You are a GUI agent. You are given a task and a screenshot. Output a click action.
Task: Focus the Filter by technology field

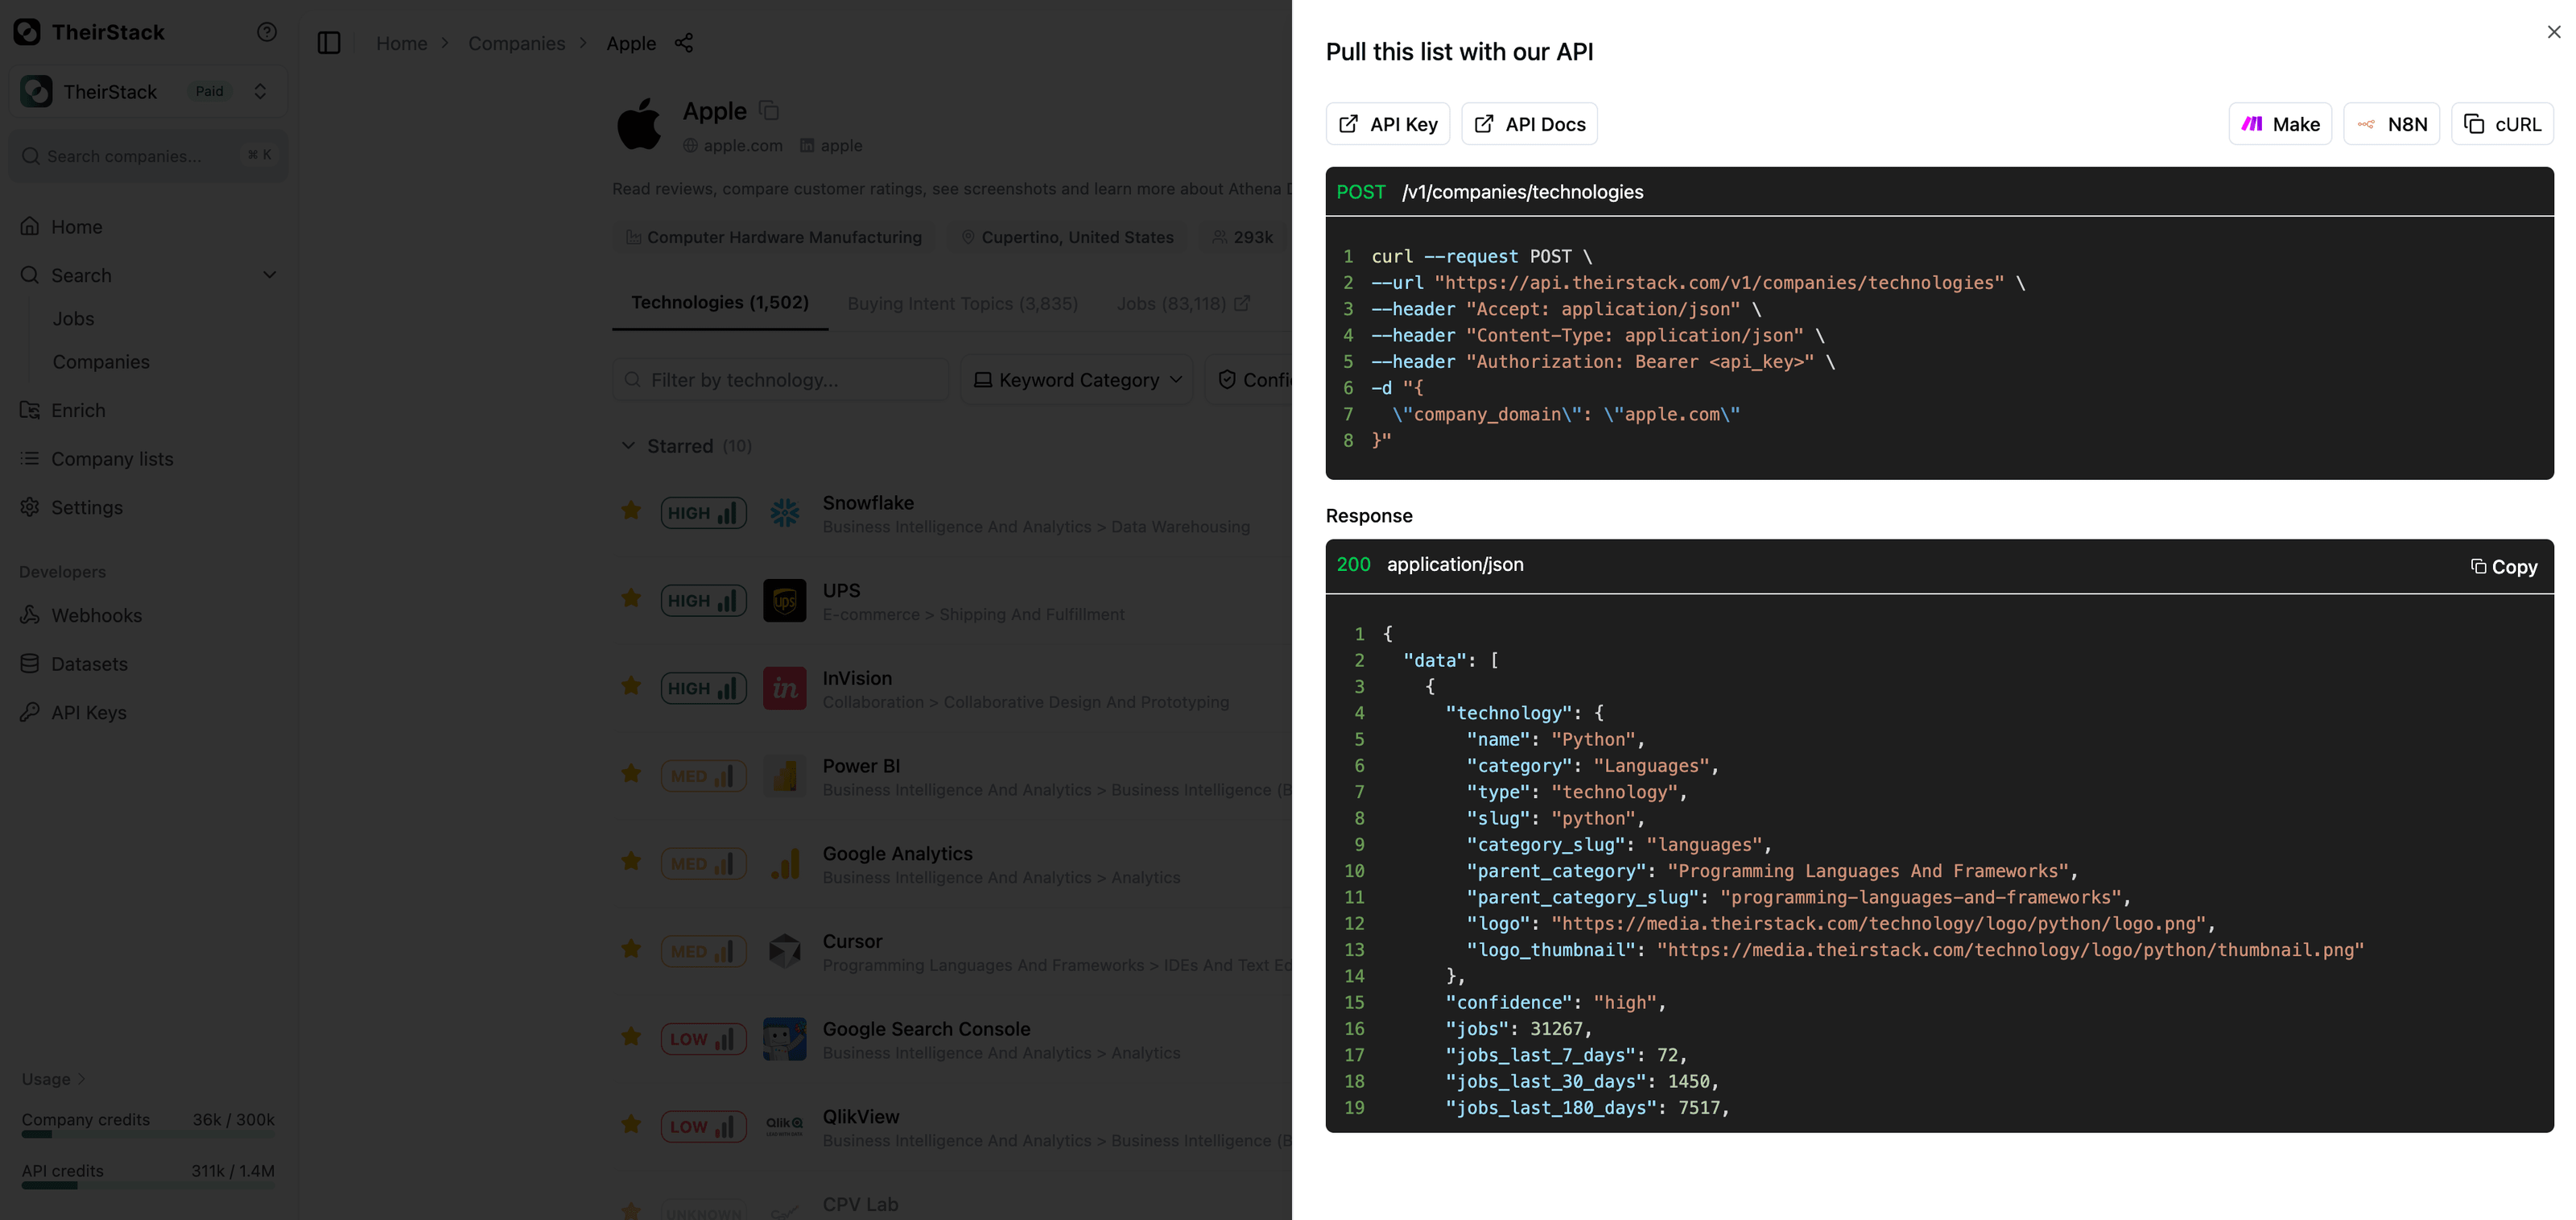pyautogui.click(x=780, y=380)
